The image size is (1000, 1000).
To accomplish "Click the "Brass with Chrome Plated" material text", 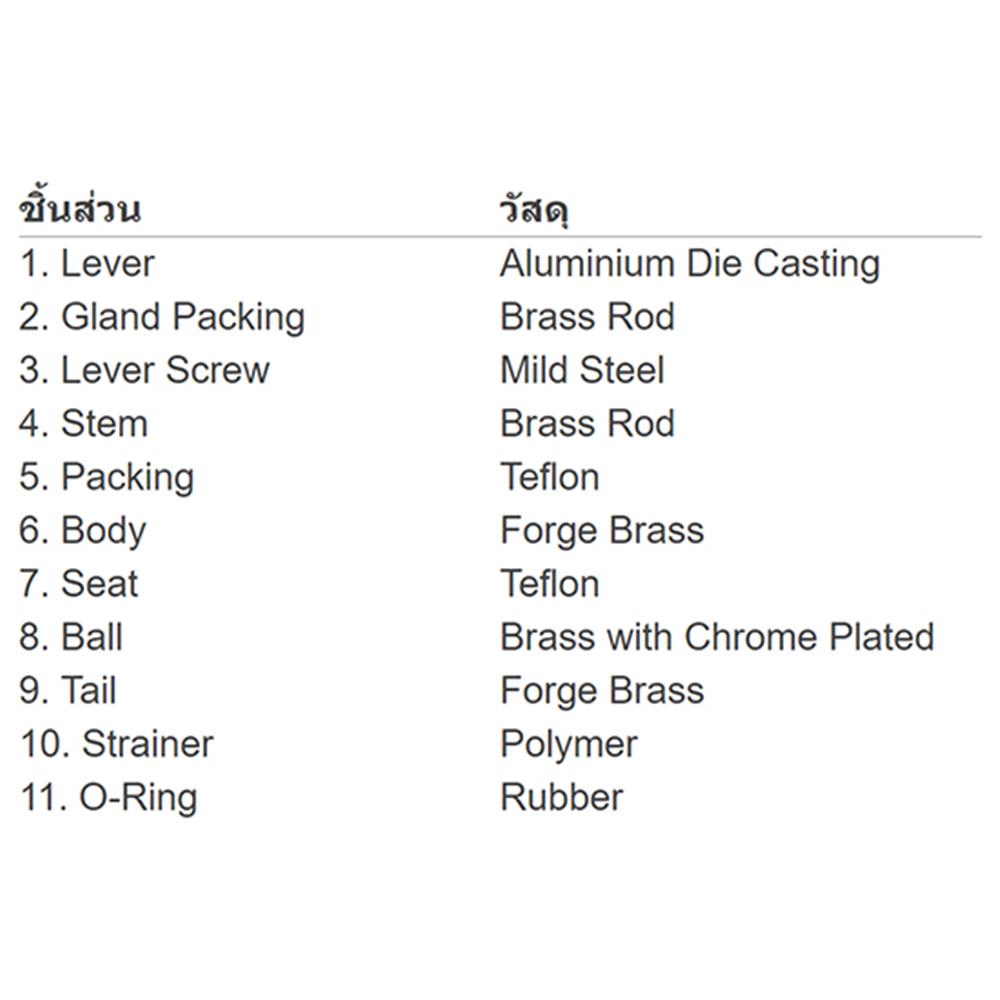I will 717,637.
